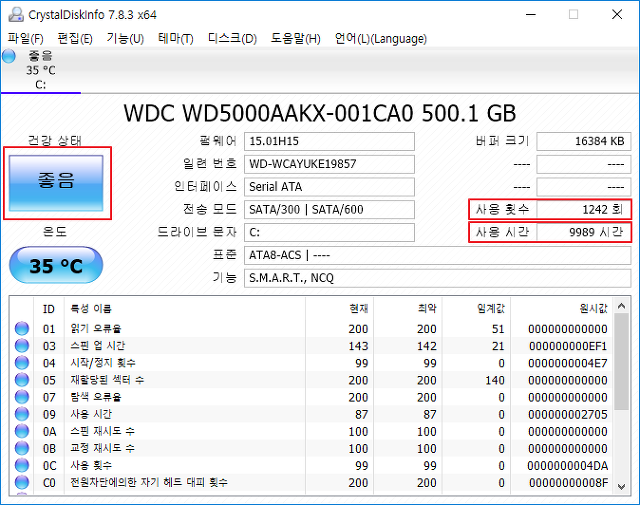Open the 편집(E) menu

[x=75, y=39]
